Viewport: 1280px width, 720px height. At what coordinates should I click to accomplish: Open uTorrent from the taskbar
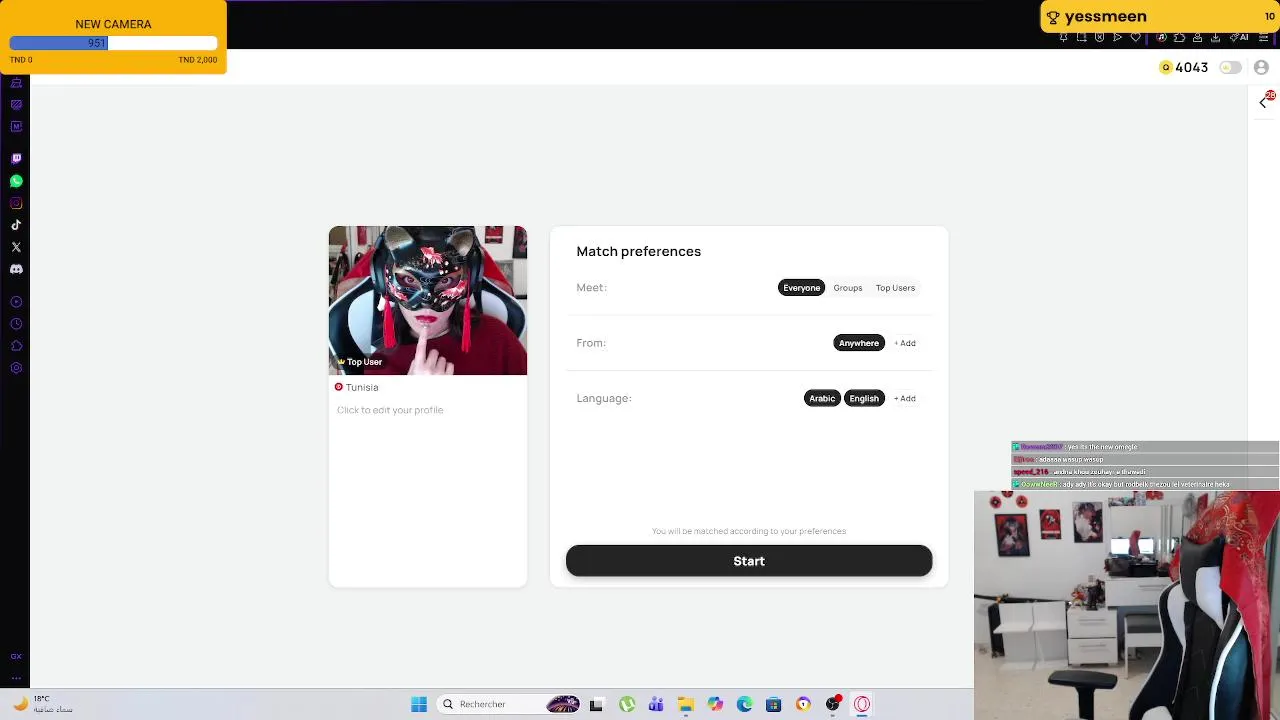pos(627,704)
